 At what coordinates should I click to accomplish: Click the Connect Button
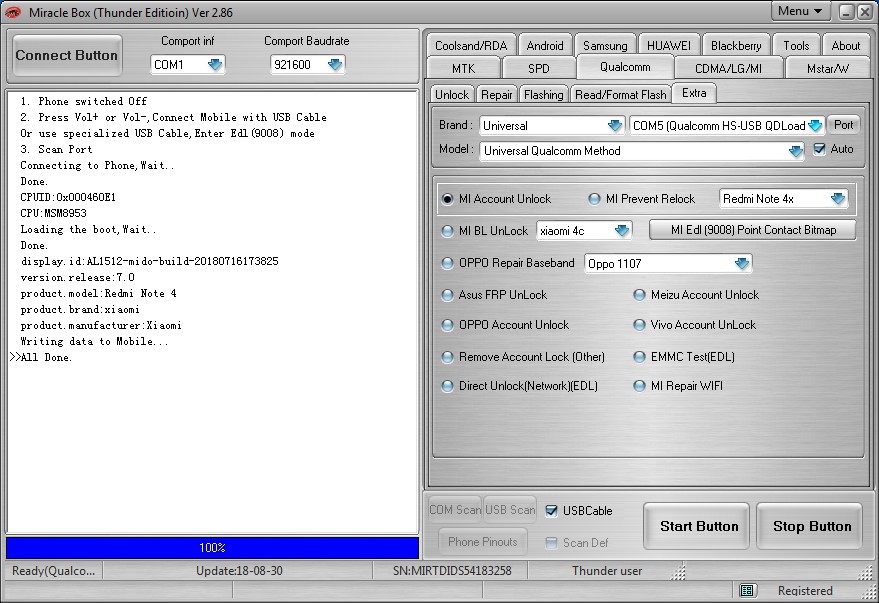coord(67,55)
